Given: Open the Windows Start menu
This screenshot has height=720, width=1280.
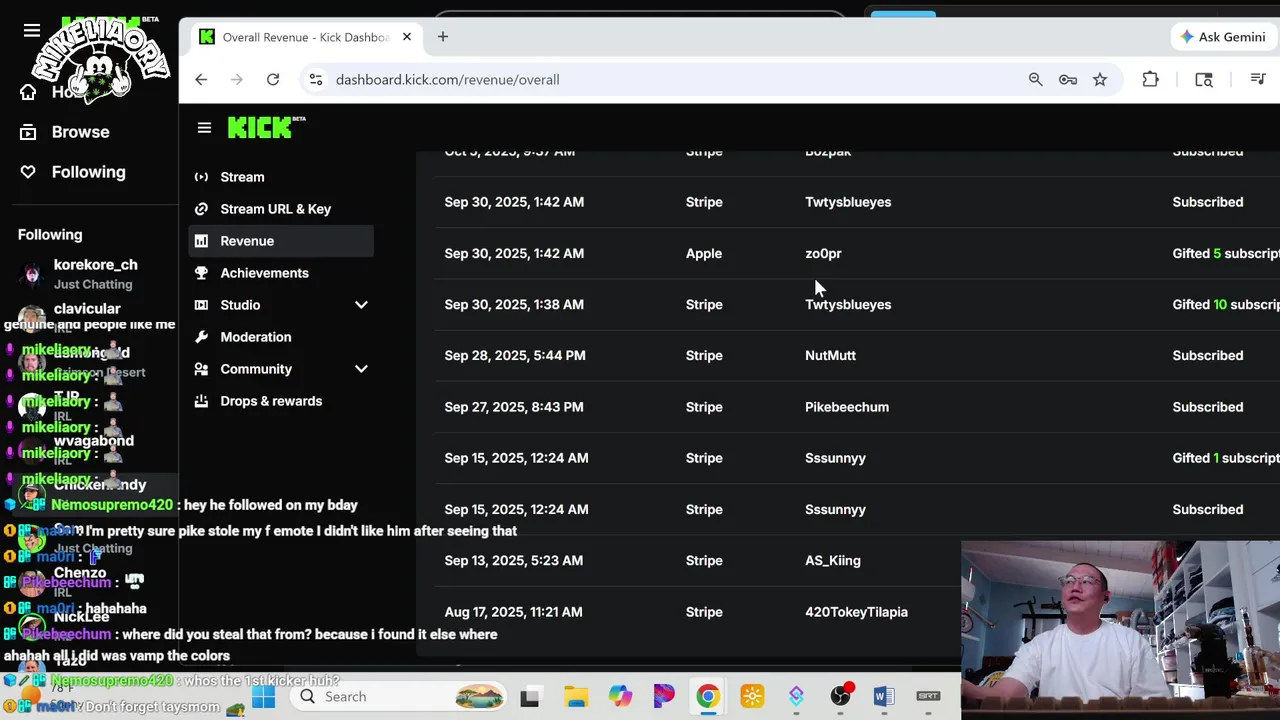Looking at the screenshot, I should click(263, 697).
